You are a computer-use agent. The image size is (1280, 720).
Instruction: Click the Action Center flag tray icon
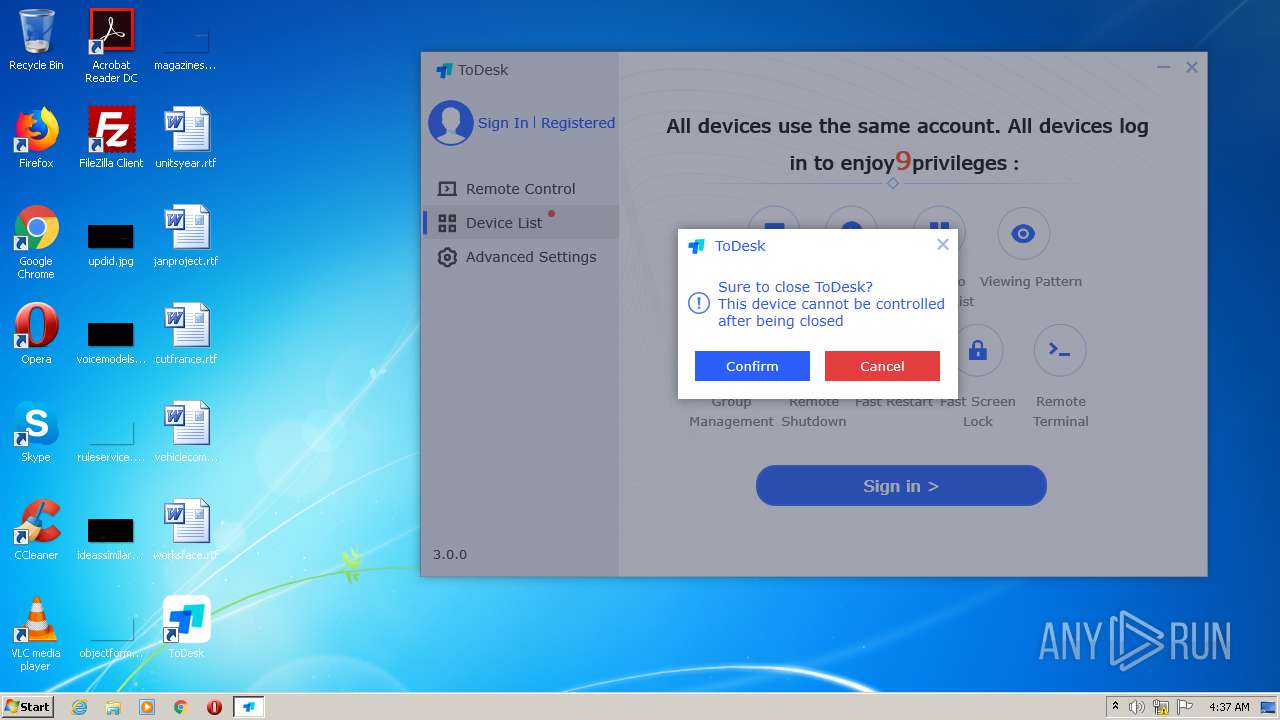[x=1184, y=707]
